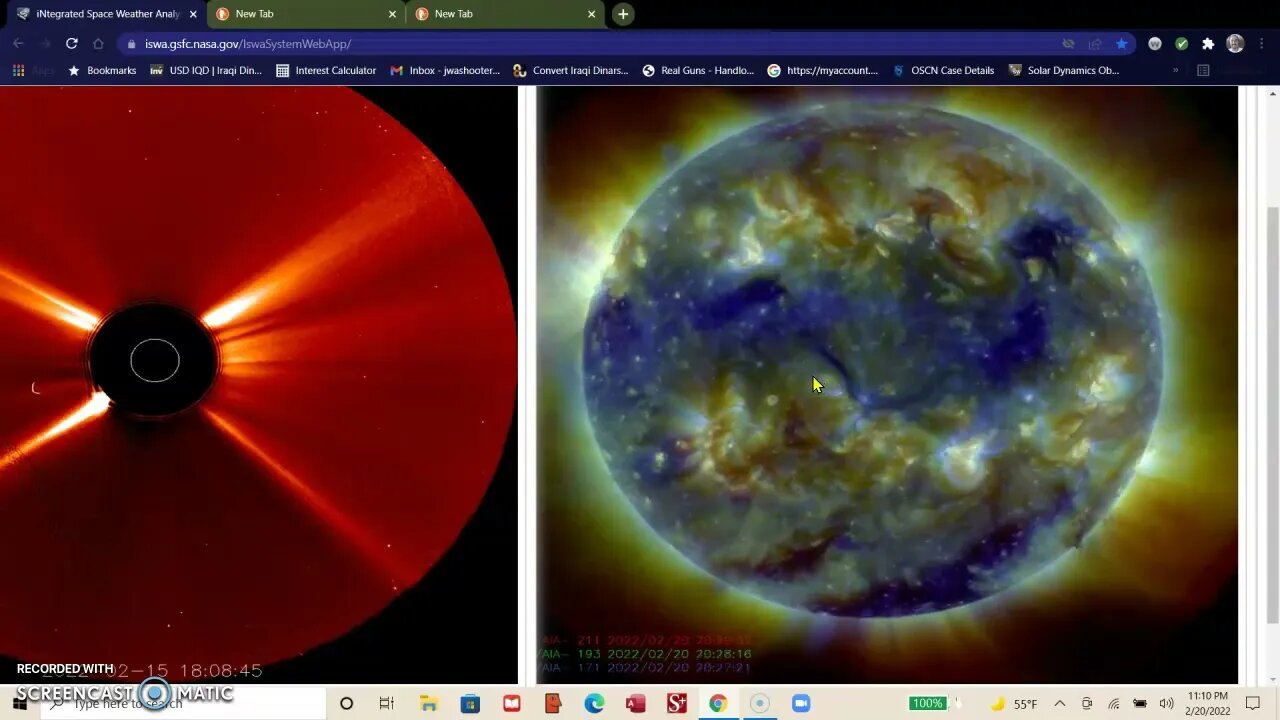Close the iNtegrated Space Weather tab

tap(193, 14)
